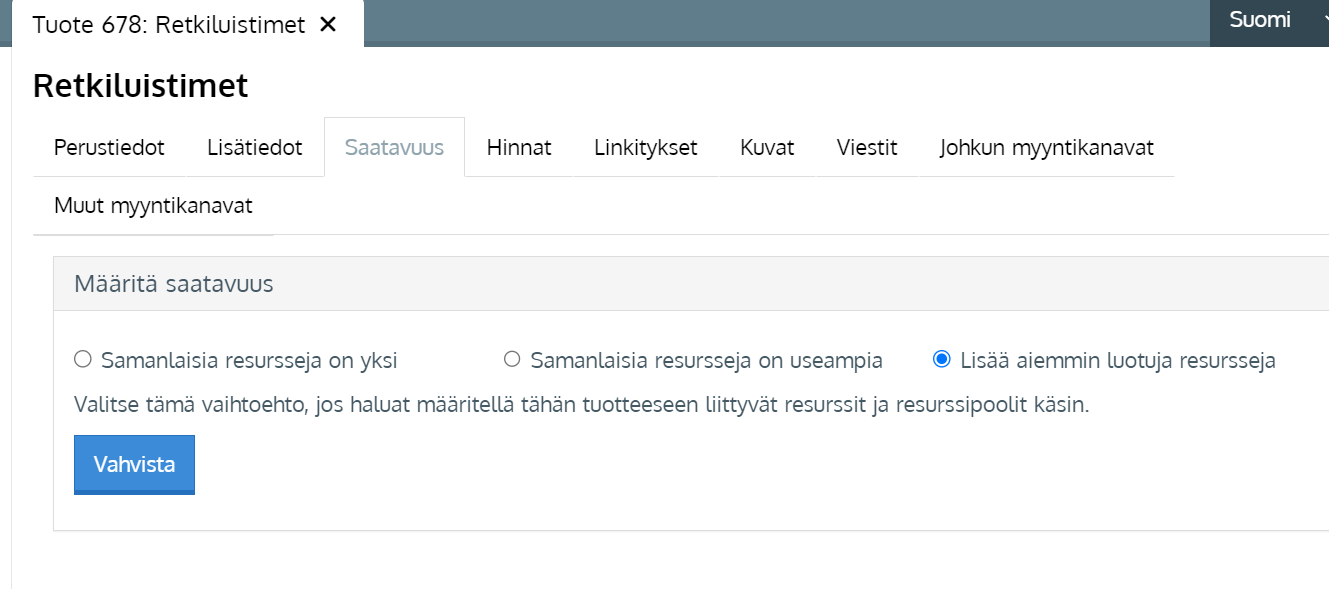Open the Johkun myyntikanavat tab
1329x589 pixels.
pos(1046,148)
